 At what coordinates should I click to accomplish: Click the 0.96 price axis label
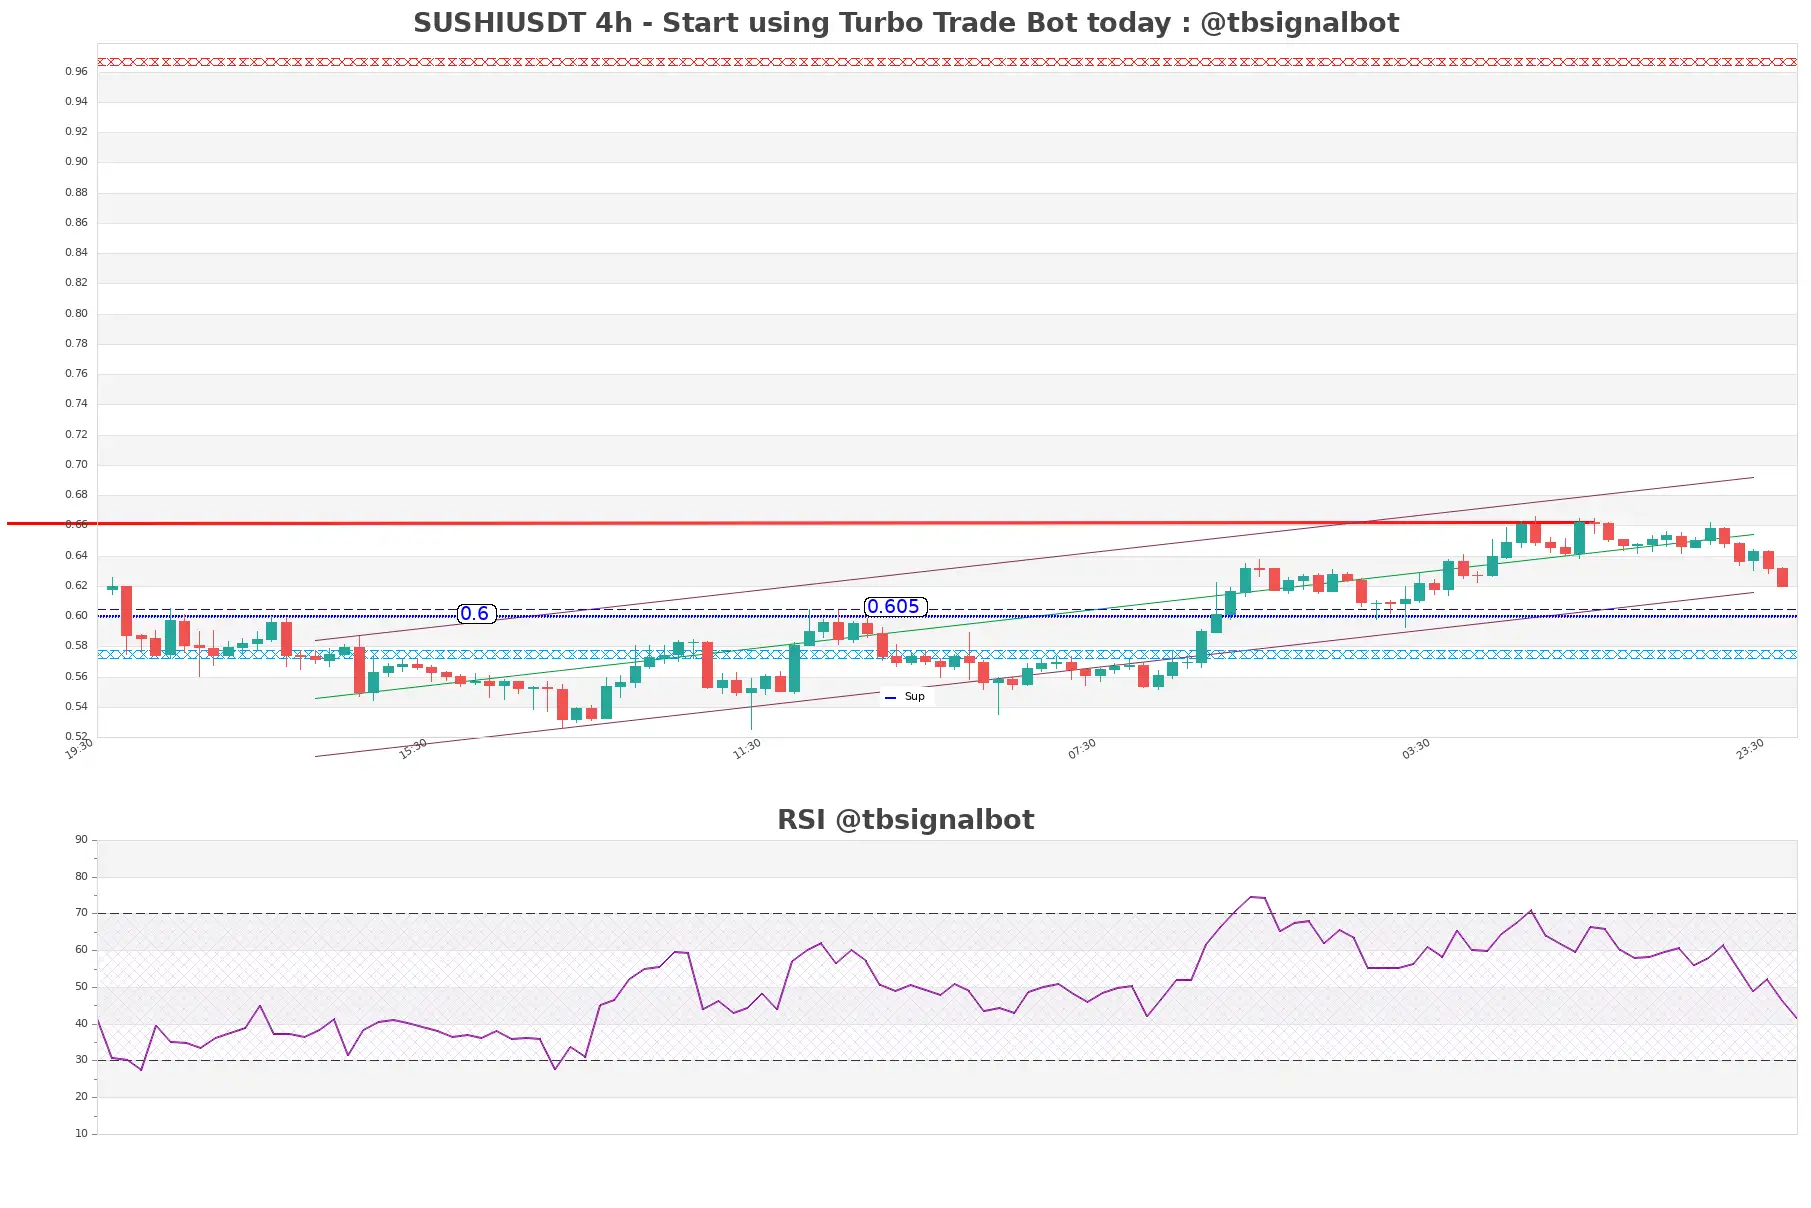pyautogui.click(x=76, y=71)
